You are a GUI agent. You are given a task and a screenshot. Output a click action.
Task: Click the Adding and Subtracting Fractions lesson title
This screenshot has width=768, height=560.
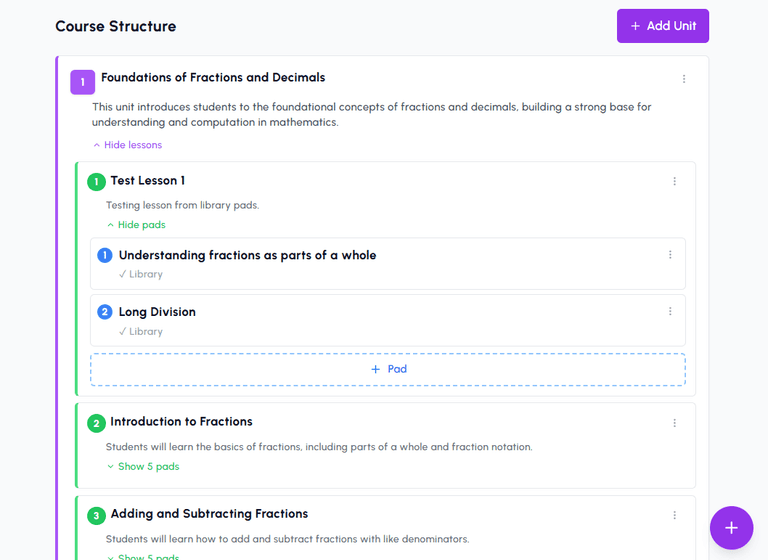pos(209,514)
